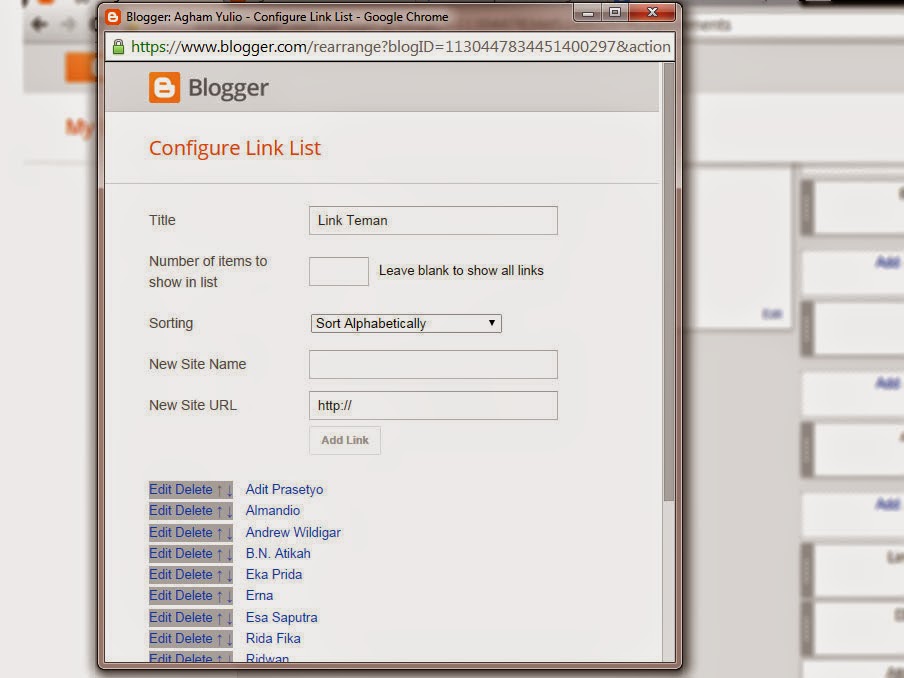Edit the Erna link
The image size is (904, 678).
tap(160, 596)
